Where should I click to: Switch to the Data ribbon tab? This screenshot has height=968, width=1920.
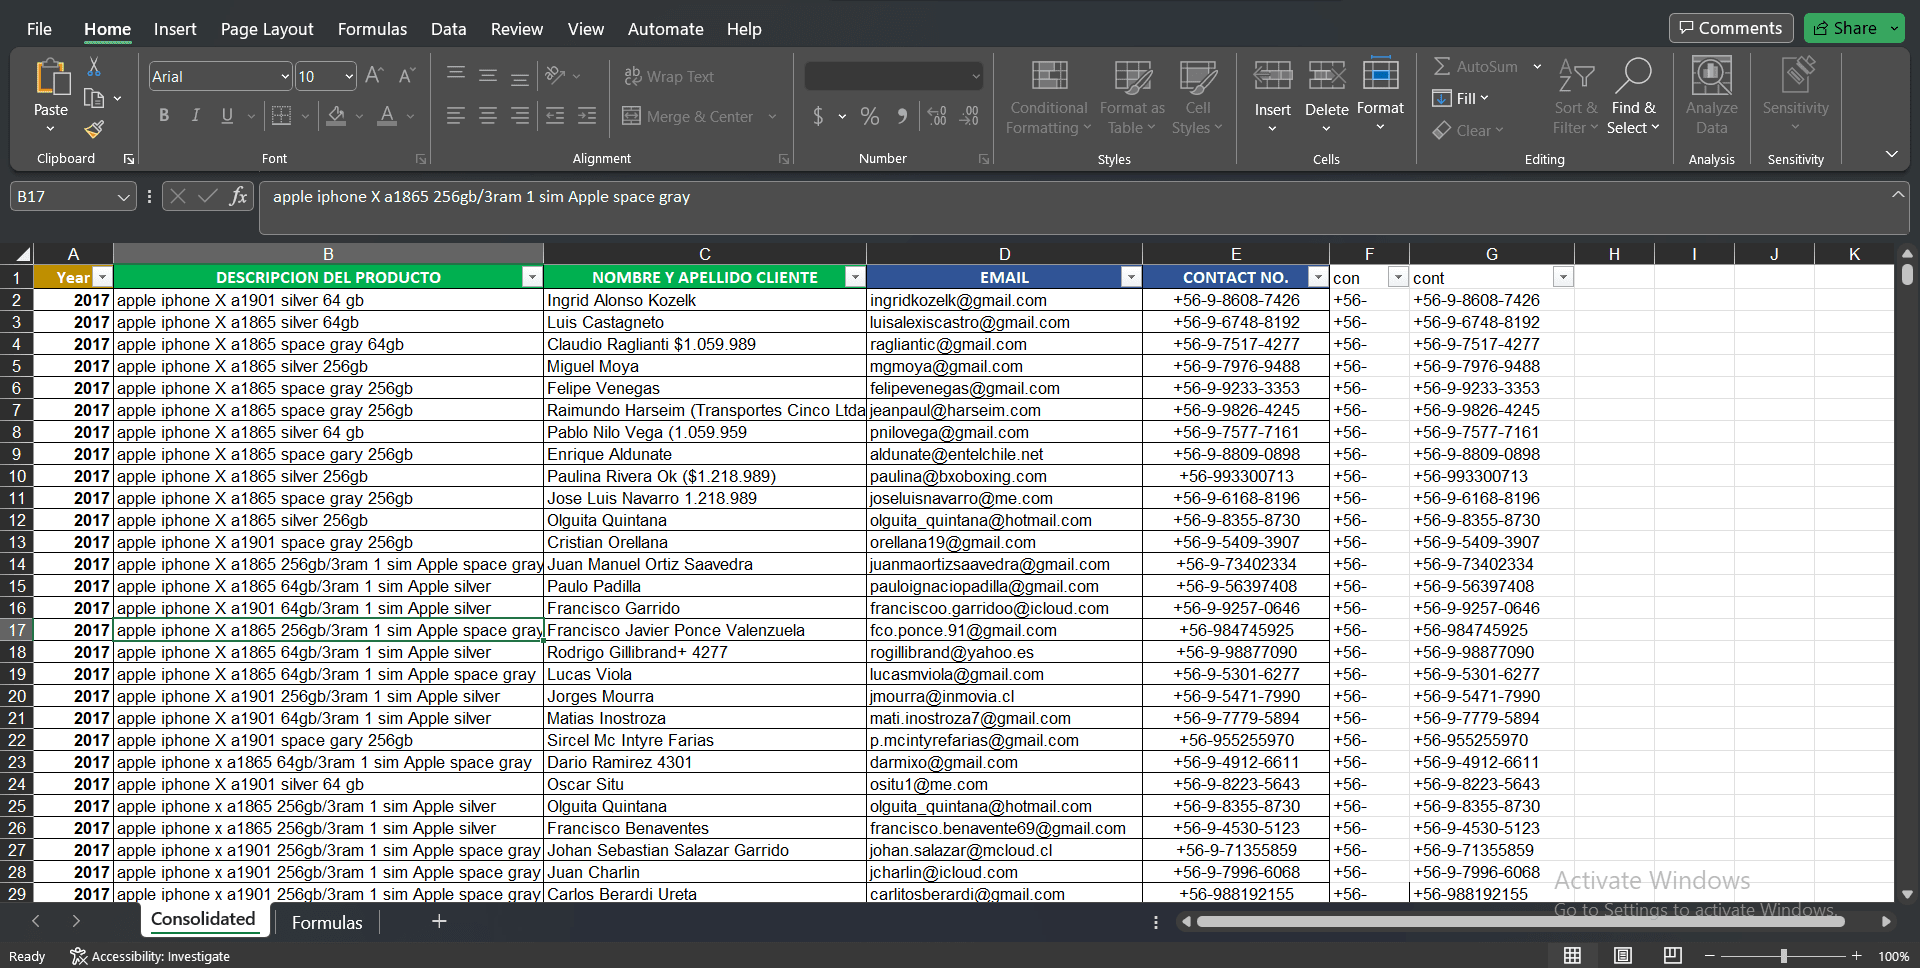point(449,29)
